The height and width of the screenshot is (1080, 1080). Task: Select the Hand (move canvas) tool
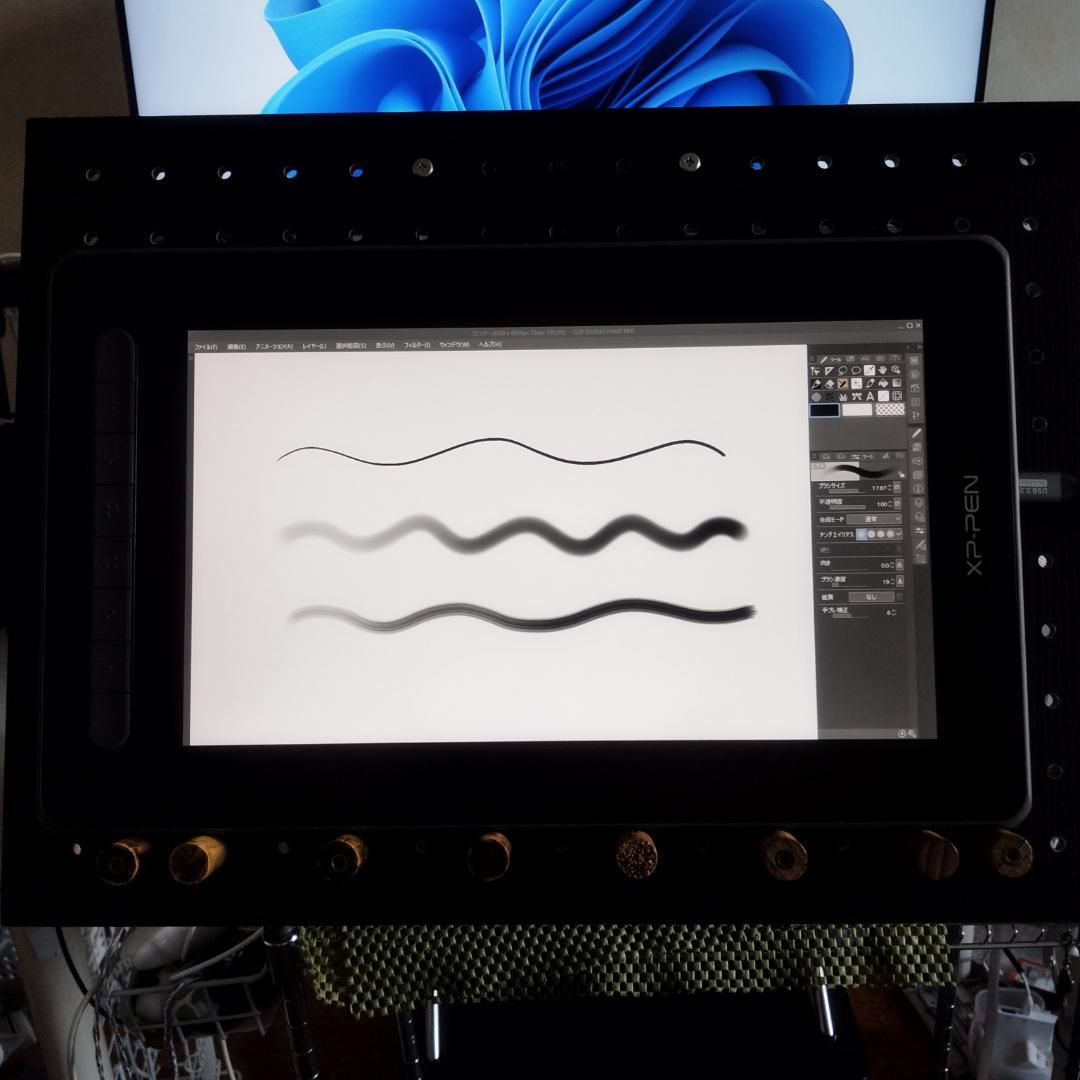coord(883,370)
